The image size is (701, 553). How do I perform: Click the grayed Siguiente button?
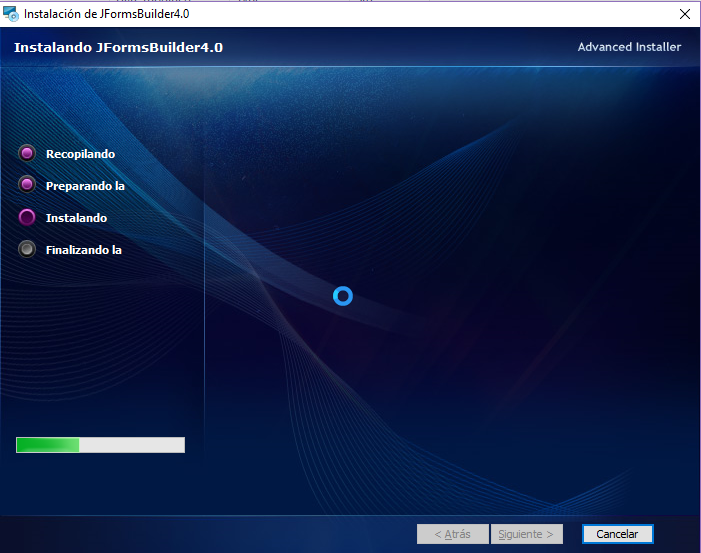526,534
